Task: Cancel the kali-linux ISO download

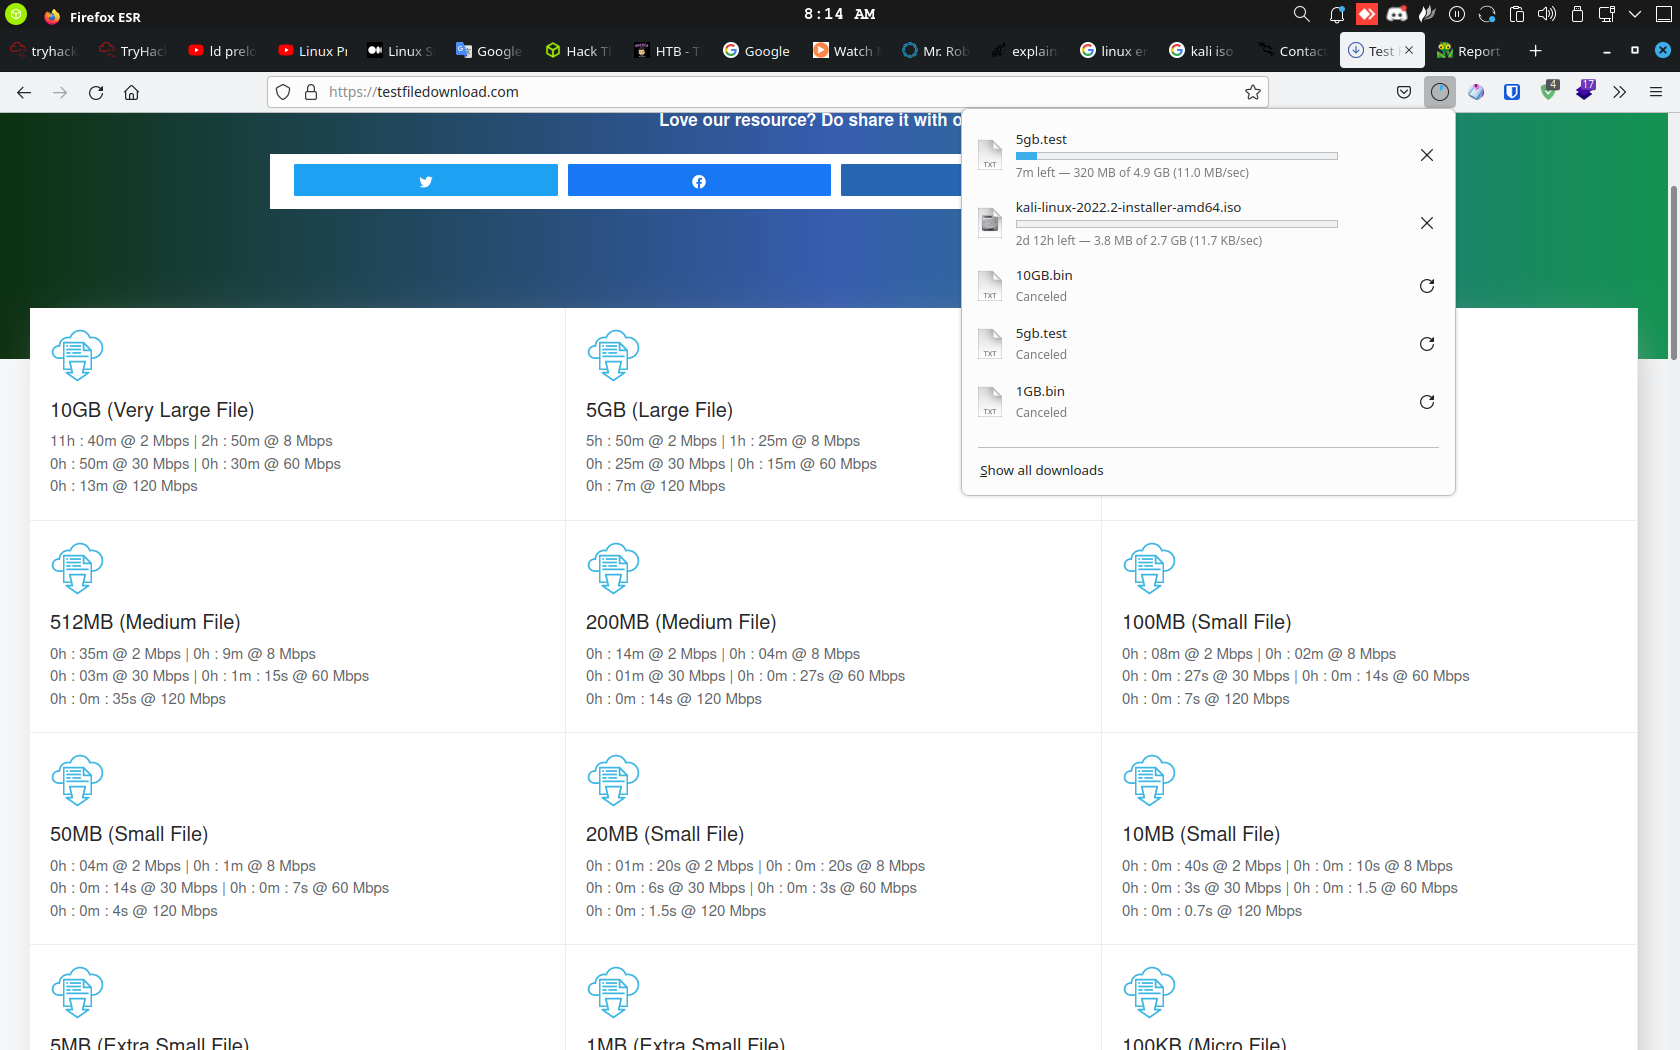Action: [x=1427, y=223]
